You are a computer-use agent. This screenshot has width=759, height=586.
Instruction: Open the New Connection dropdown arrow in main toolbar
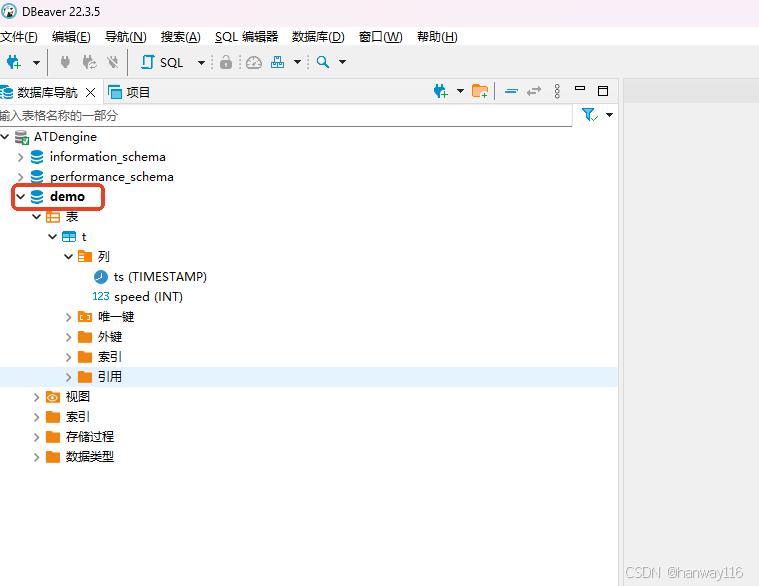[36, 62]
